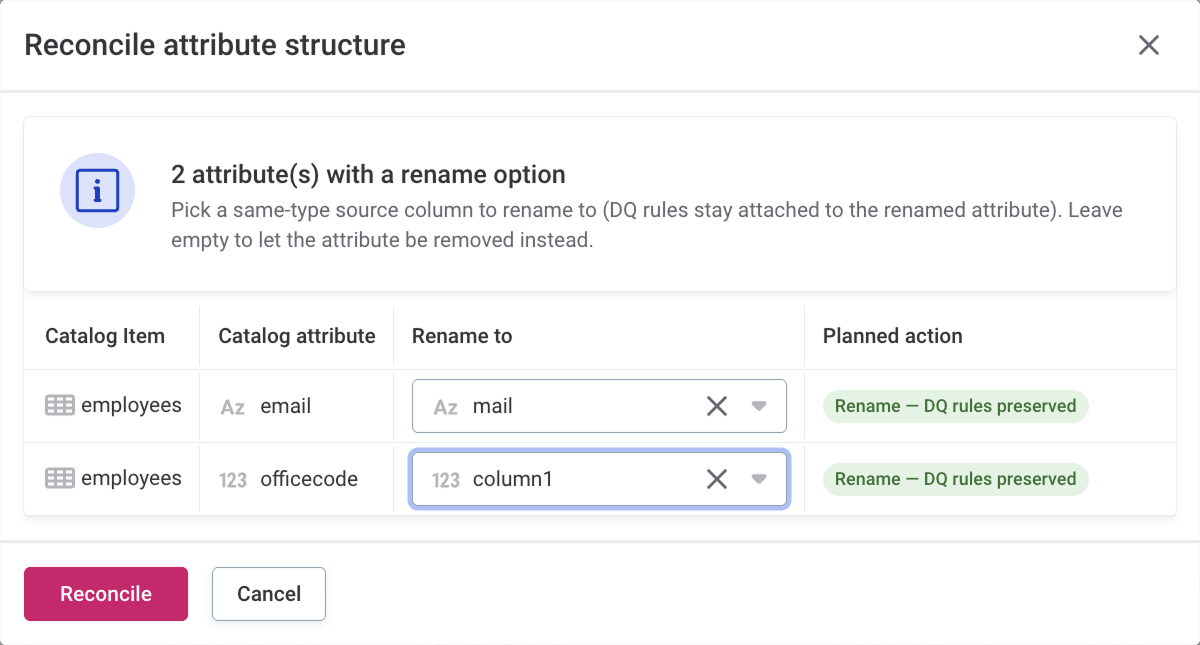Viewport: 1200px width, 645px height.
Task: Click the Cancel button
Action: point(269,594)
